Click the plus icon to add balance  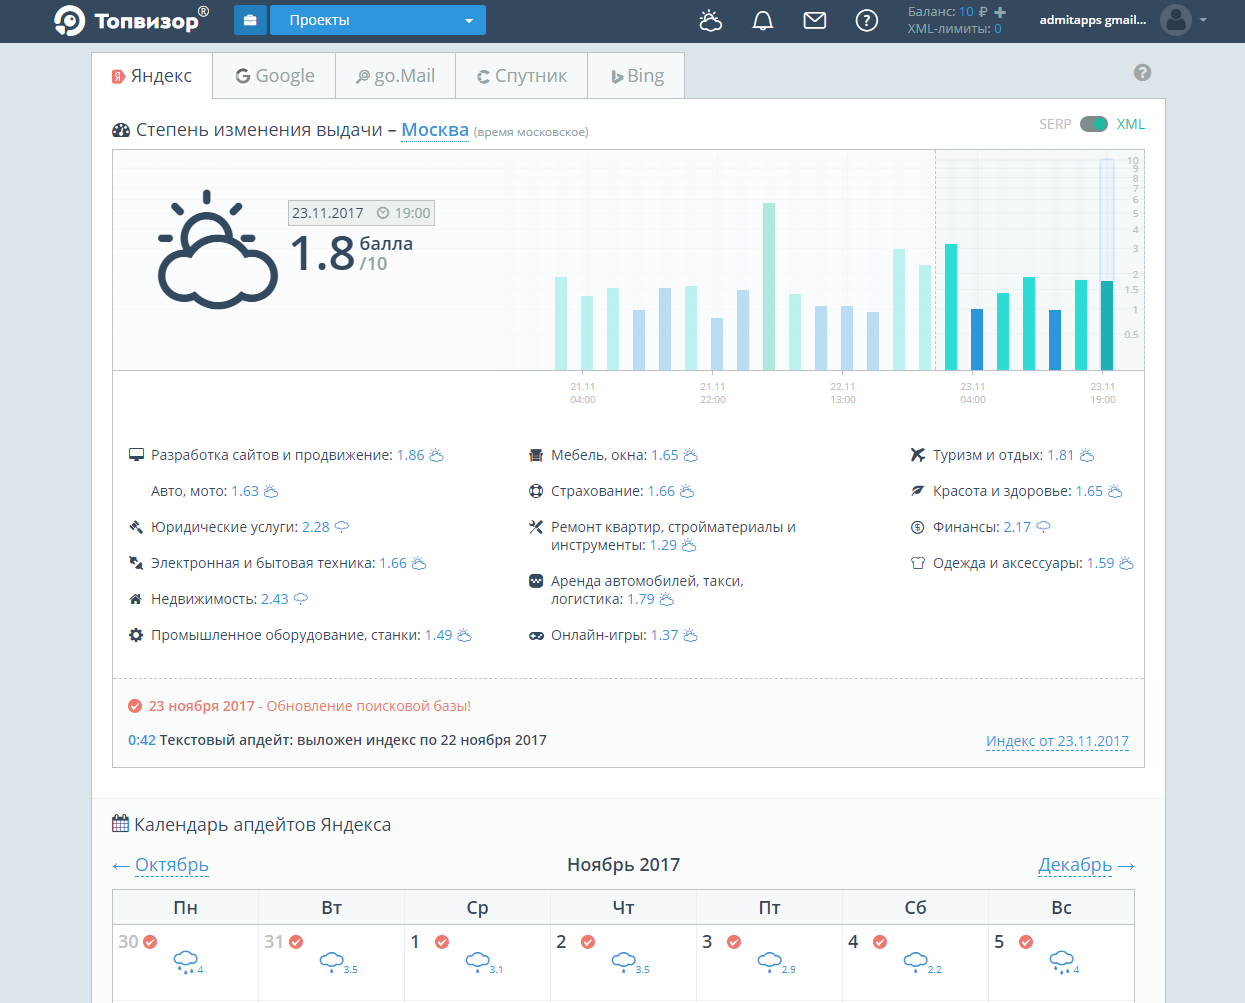click(x=1000, y=12)
